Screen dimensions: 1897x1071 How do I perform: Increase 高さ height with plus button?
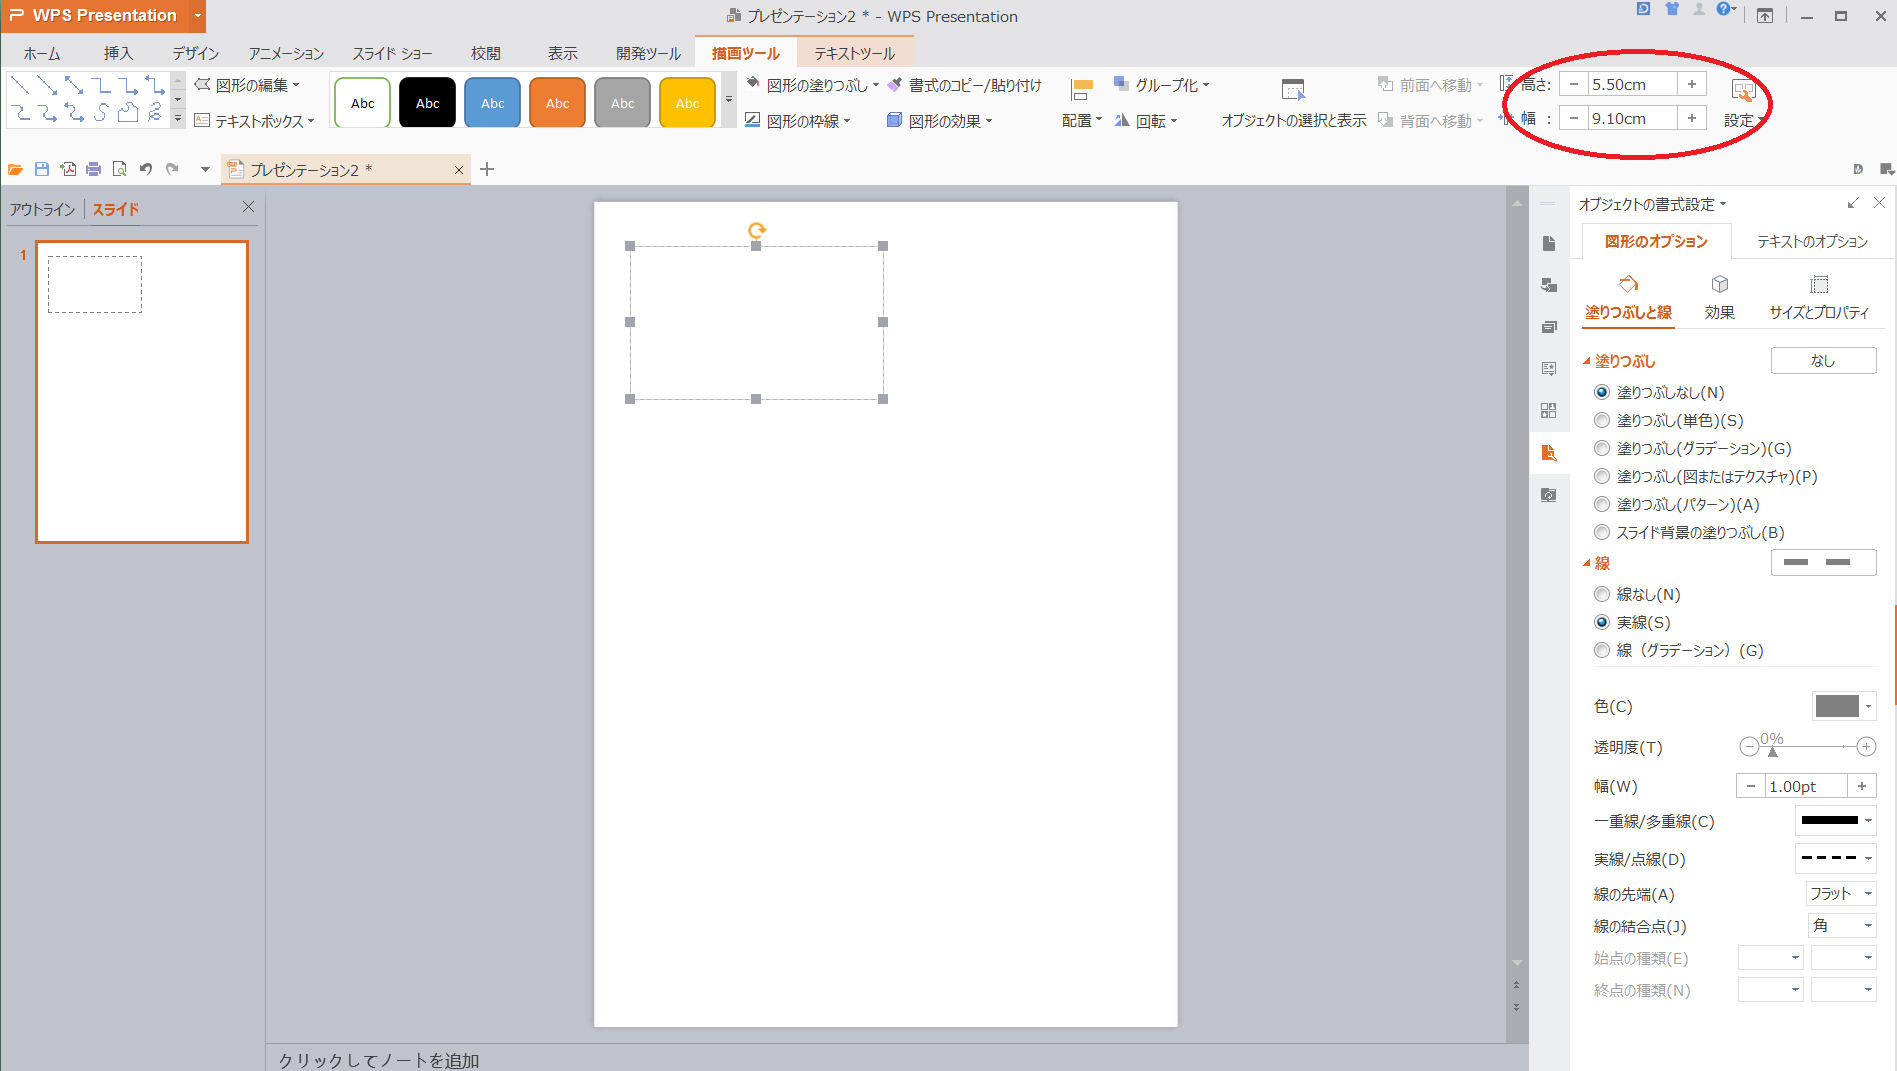tap(1692, 84)
